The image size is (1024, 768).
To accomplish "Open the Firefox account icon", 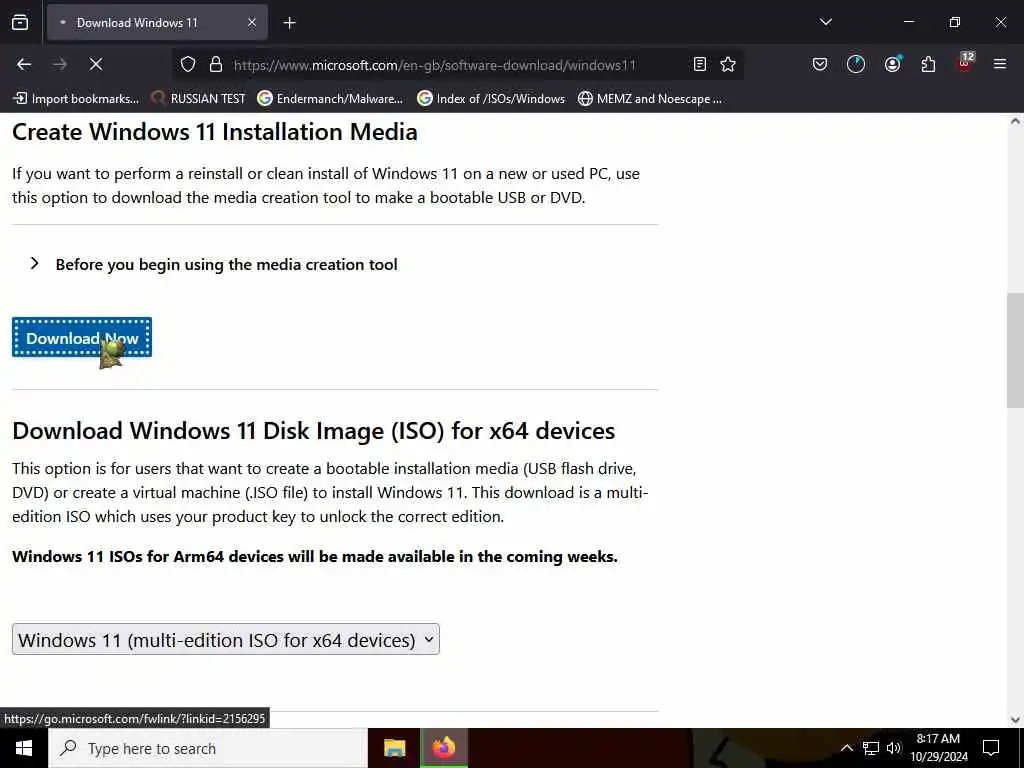I will (x=892, y=64).
